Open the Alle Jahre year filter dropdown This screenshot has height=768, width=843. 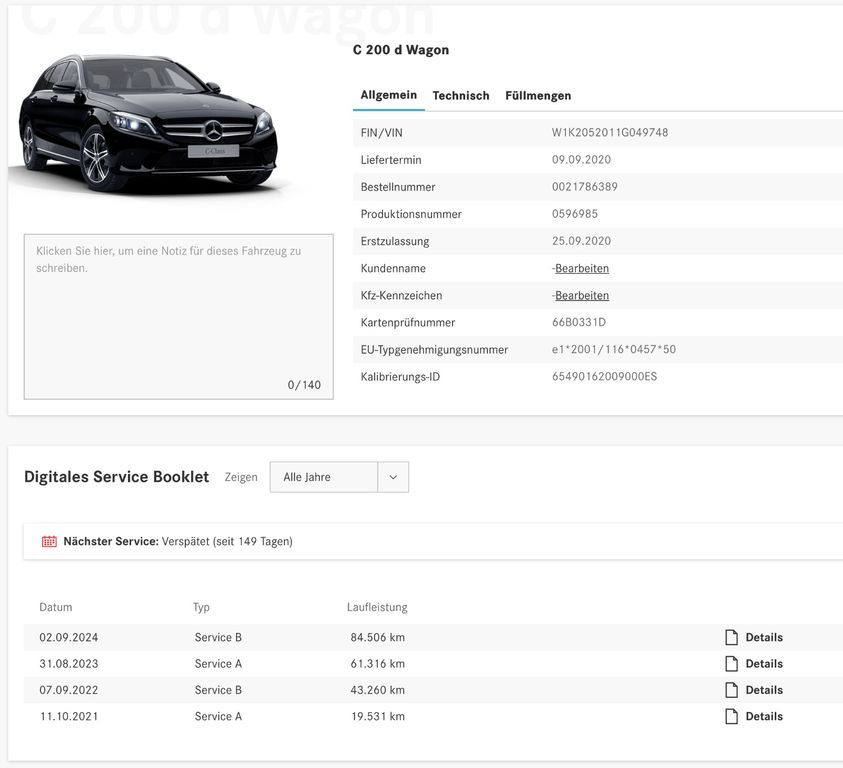[323, 477]
